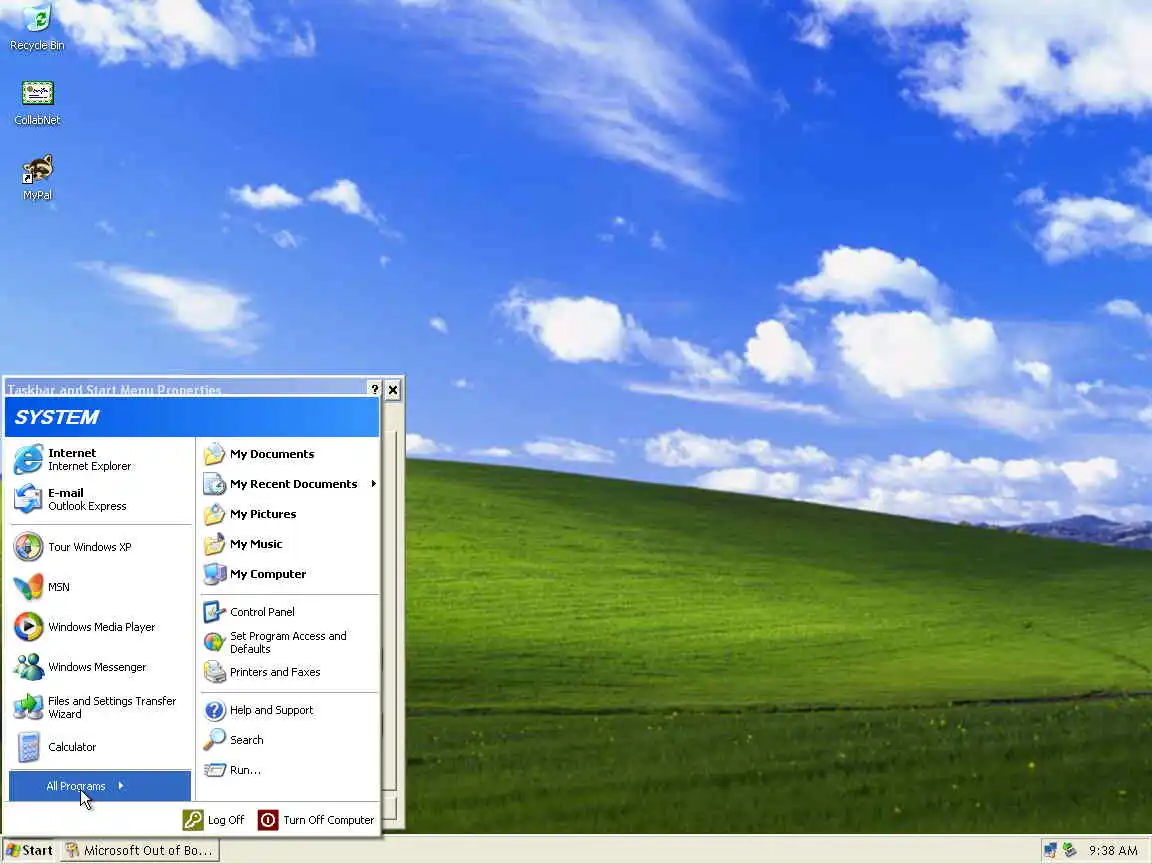This screenshot has width=1152, height=864.
Task: Launch Windows Media Player icon
Action: [28, 627]
